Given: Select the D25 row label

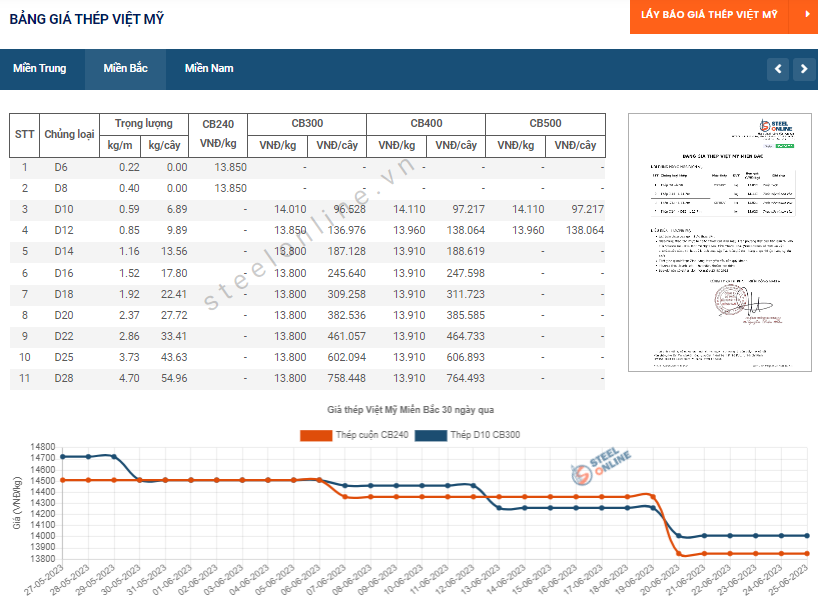Looking at the screenshot, I should point(64,357).
